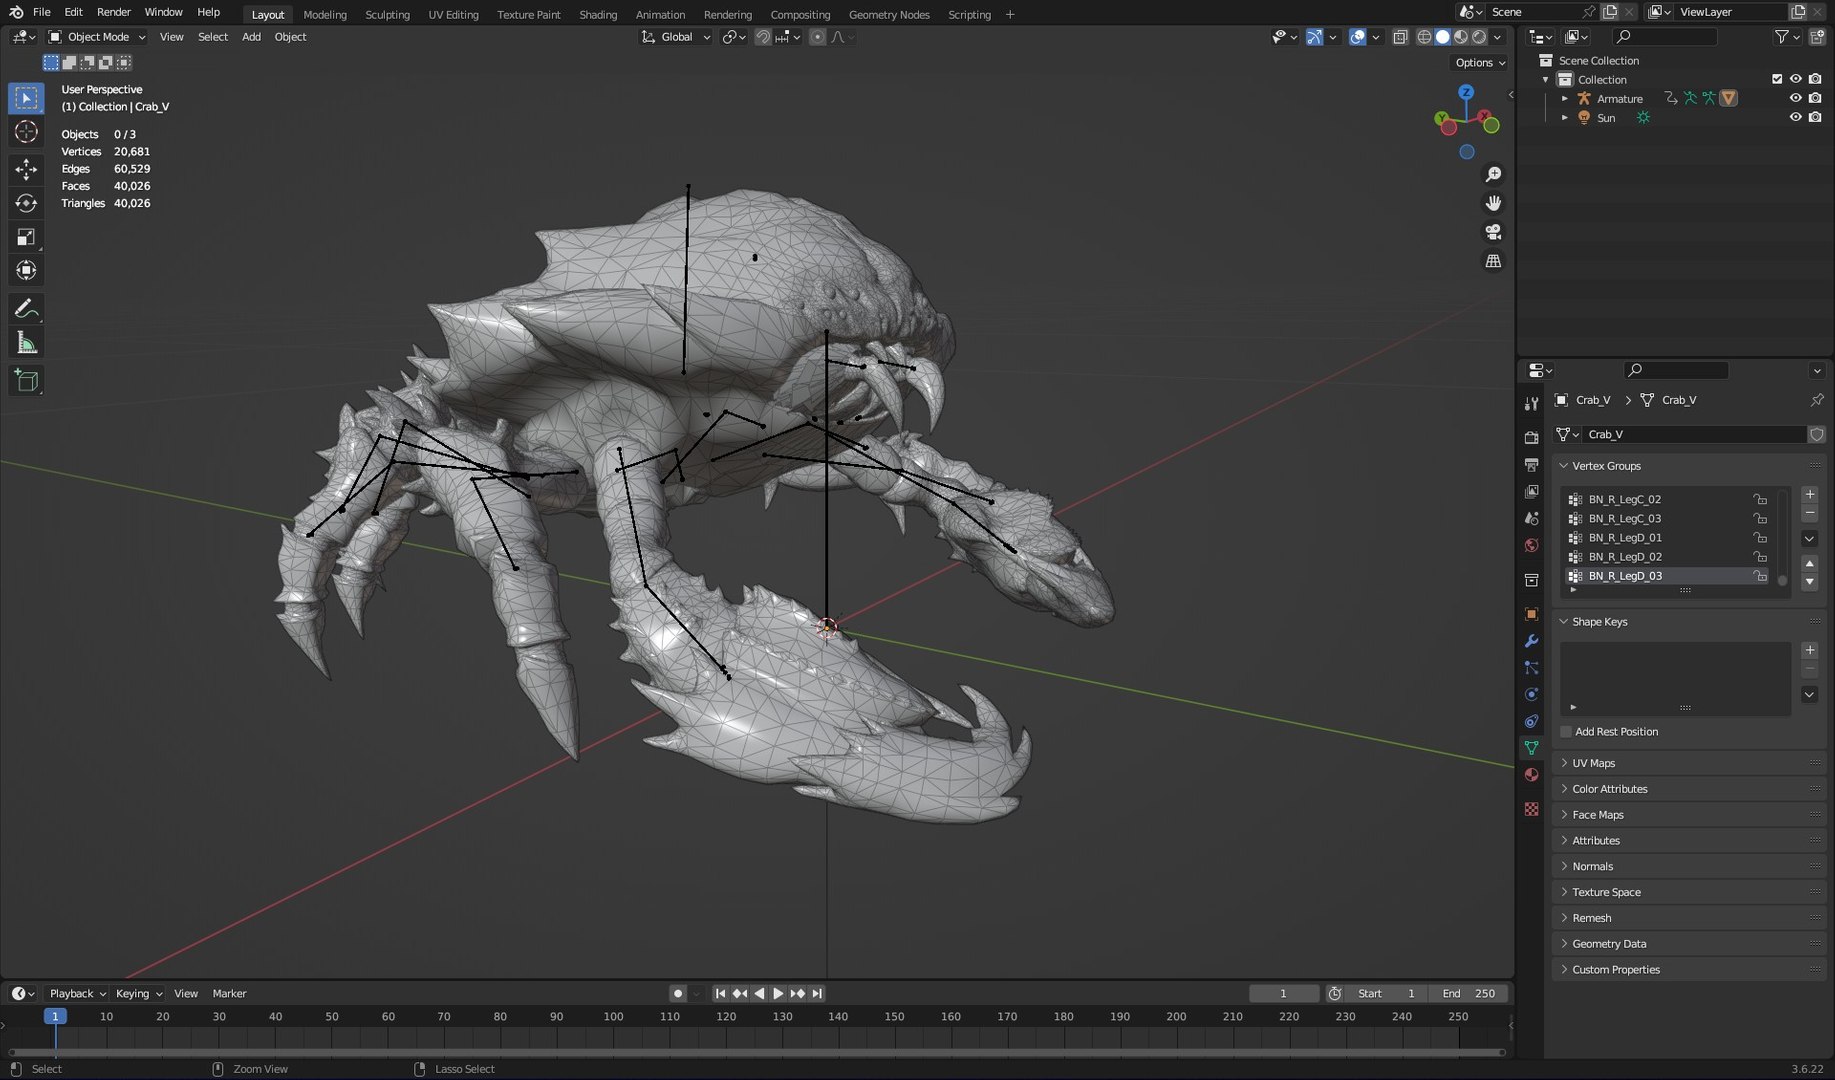Remove the selected vertex group

tap(1809, 513)
